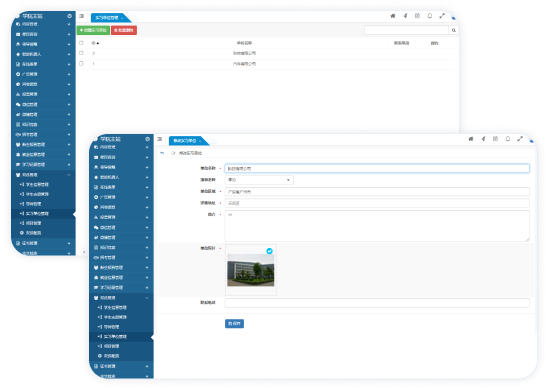Click the send/rocket icon in the edit form window header
This screenshot has width=548, height=390.
pos(483,139)
